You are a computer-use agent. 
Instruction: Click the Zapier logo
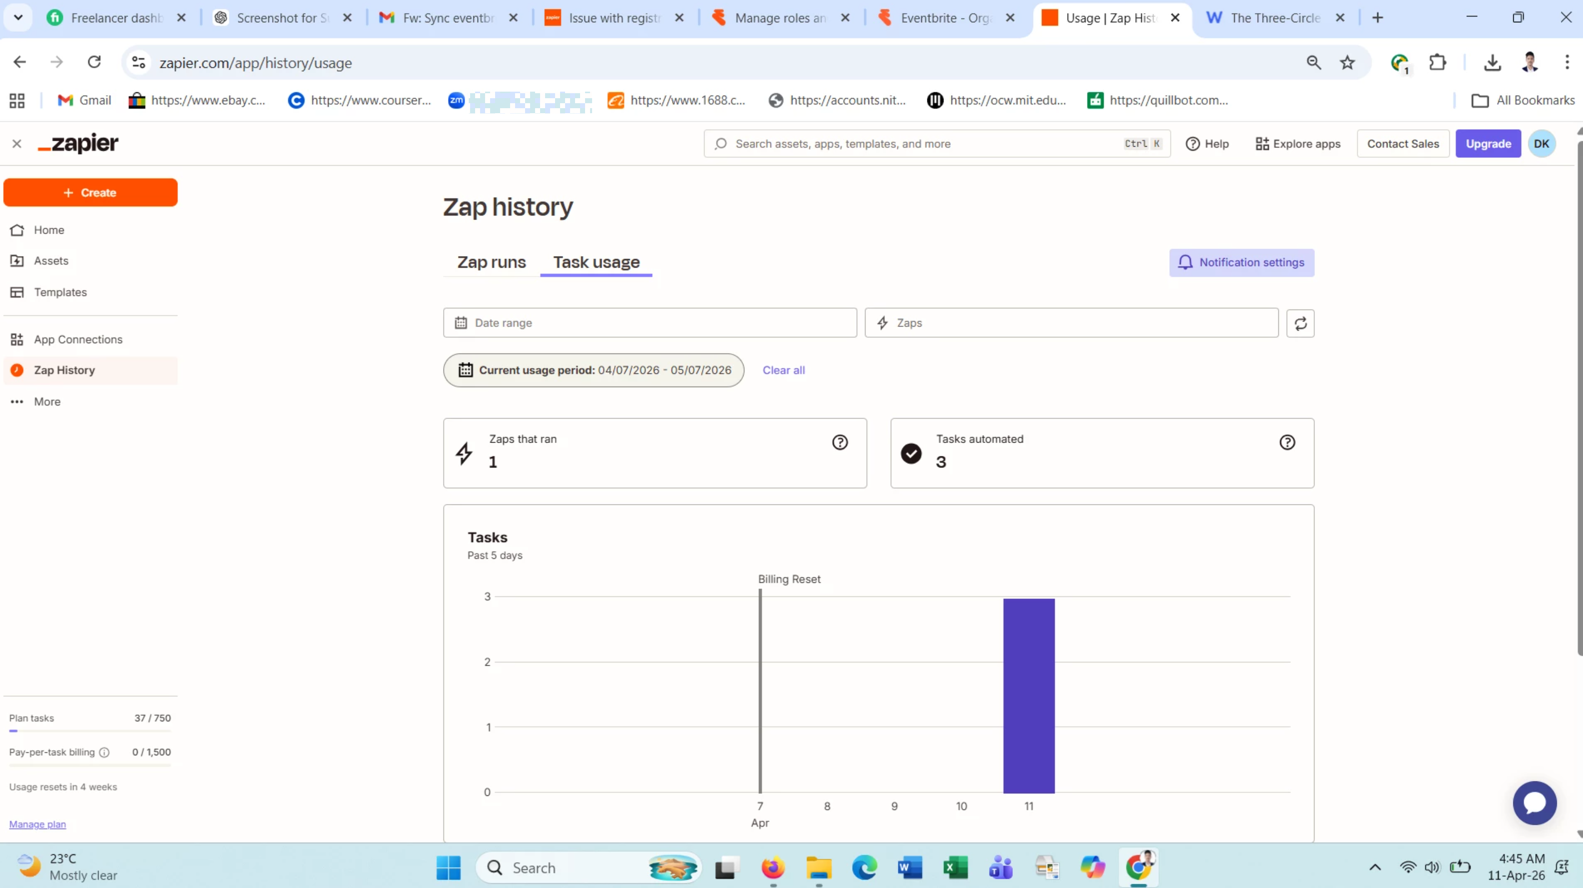79,144
